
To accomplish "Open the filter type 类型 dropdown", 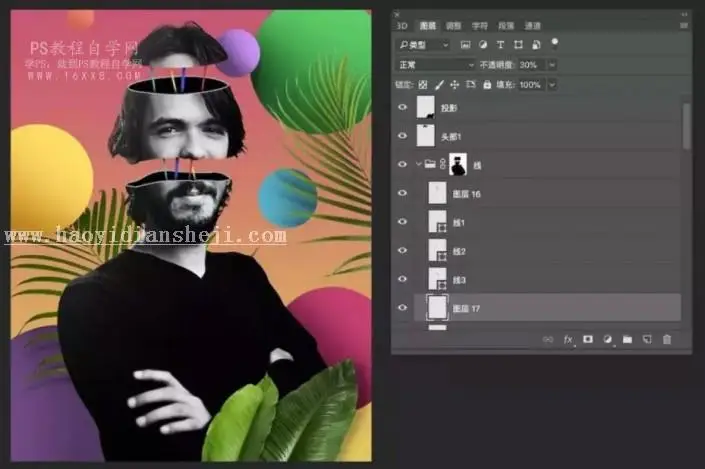I will (423, 45).
